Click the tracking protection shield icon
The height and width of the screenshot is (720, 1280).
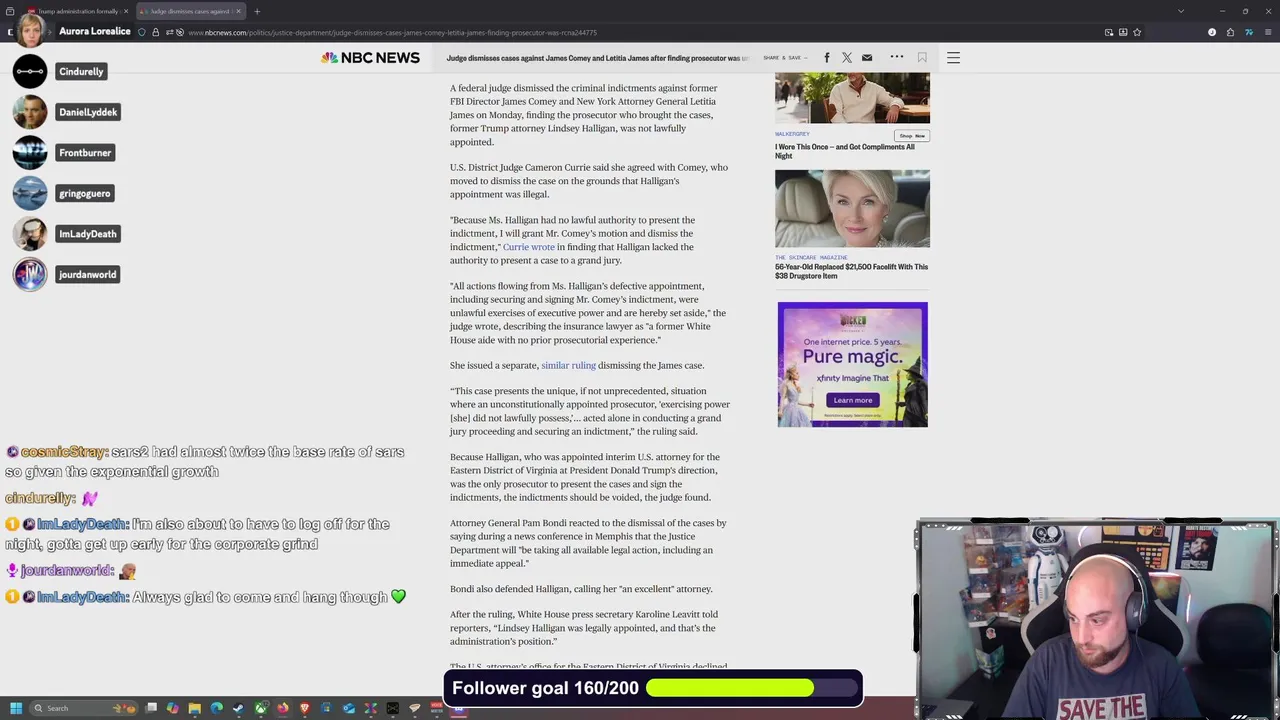tap(142, 32)
